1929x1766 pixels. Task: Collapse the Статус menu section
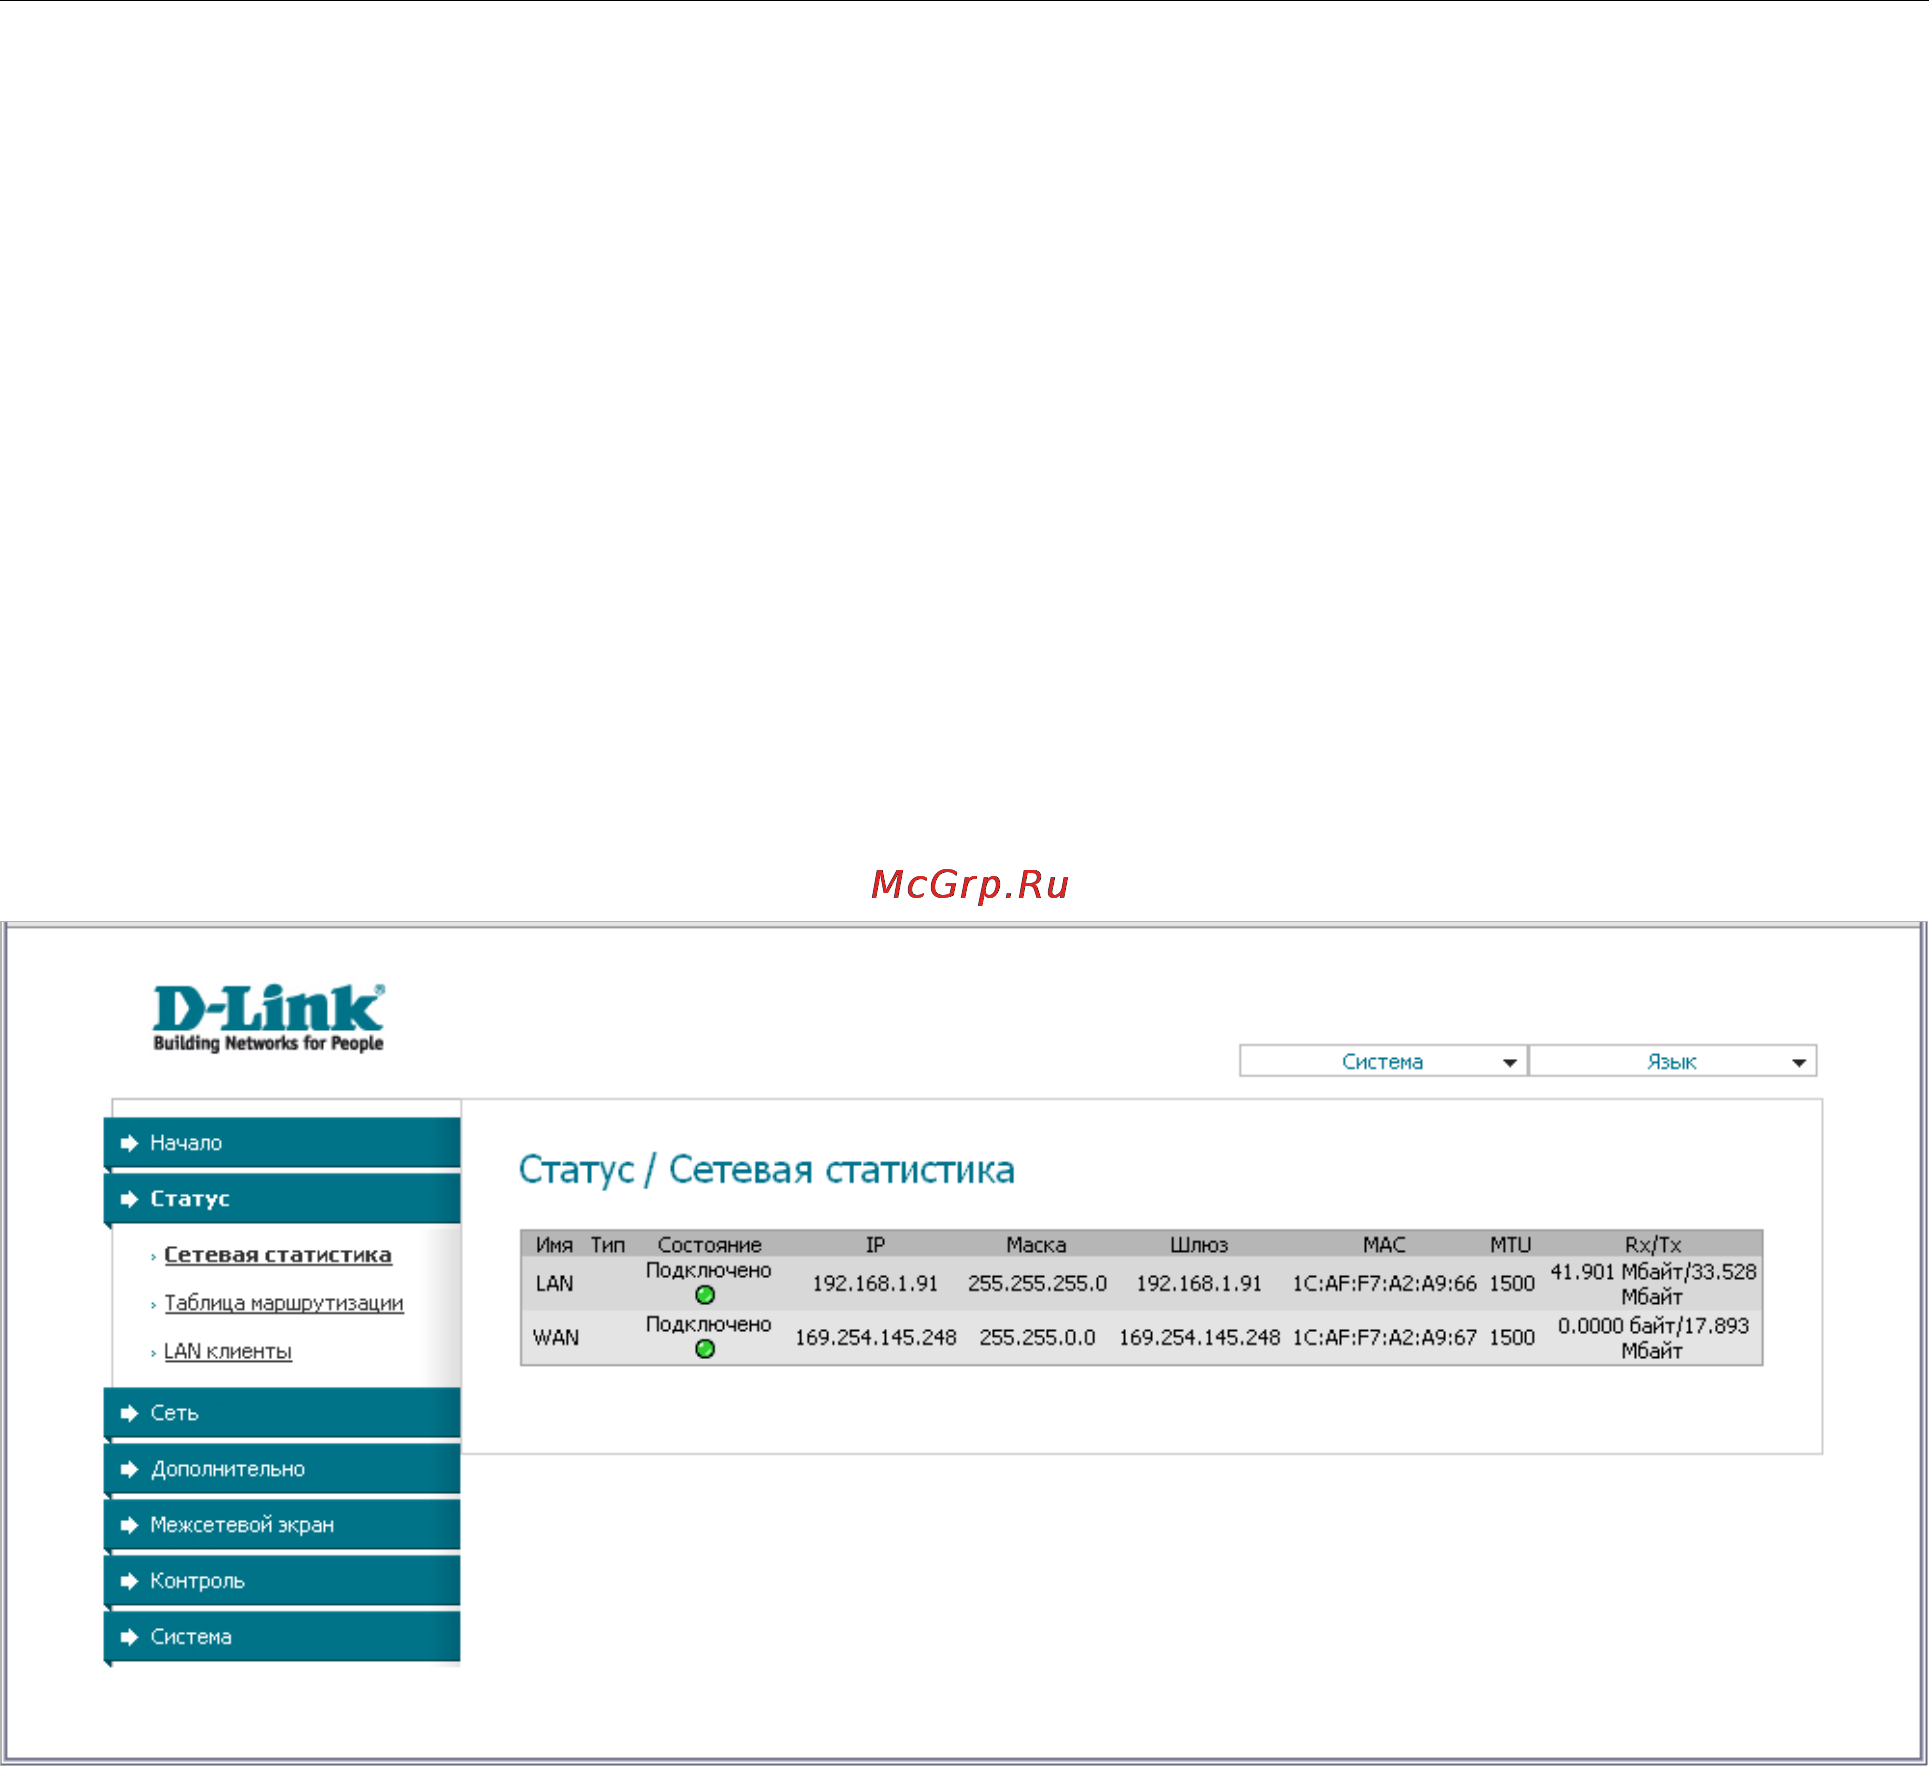(x=282, y=1198)
